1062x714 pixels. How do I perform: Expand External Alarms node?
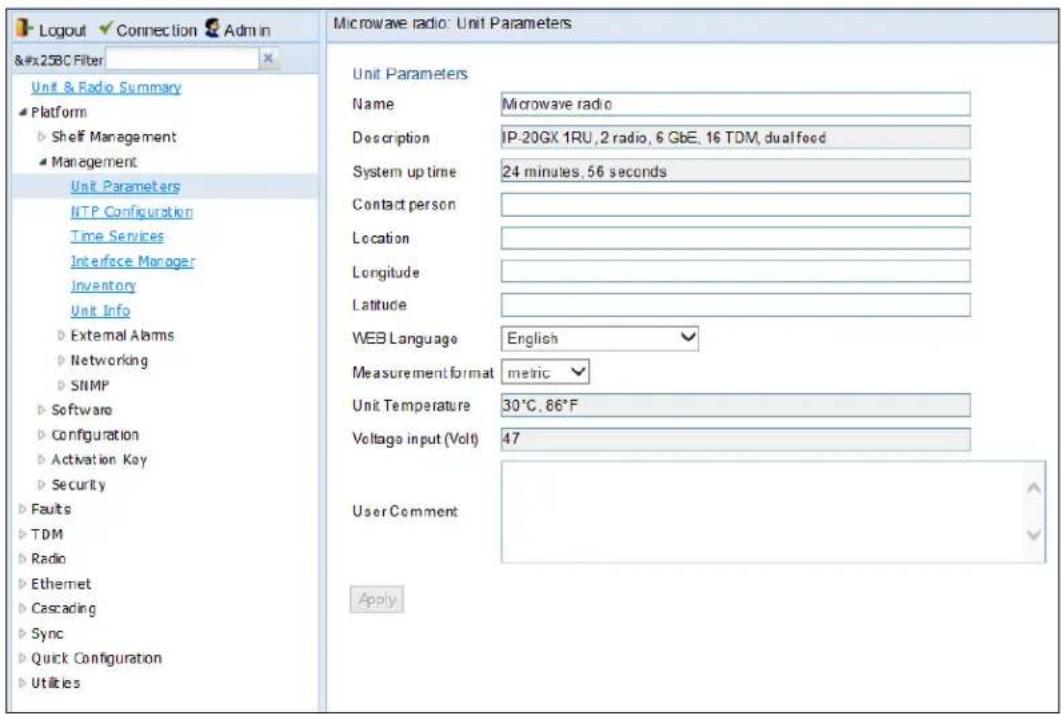coord(62,335)
